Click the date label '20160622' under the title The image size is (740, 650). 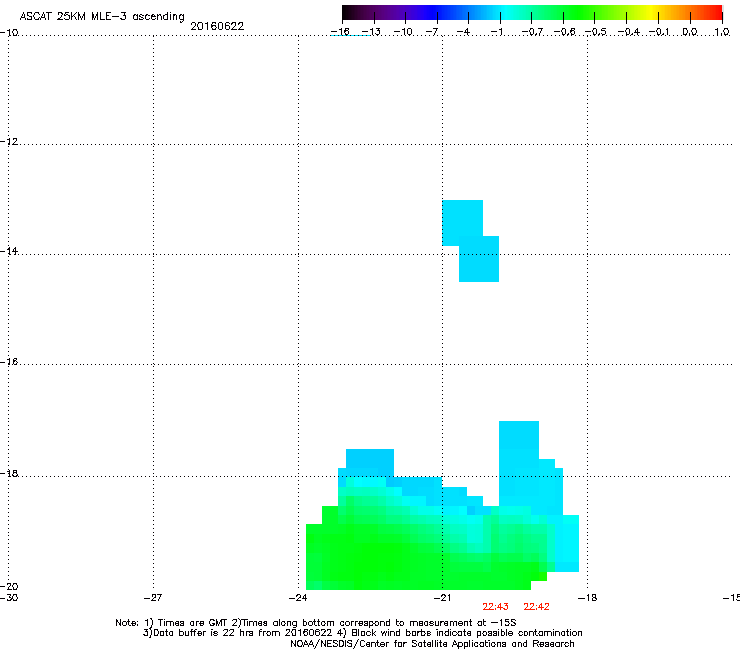[x=217, y=26]
